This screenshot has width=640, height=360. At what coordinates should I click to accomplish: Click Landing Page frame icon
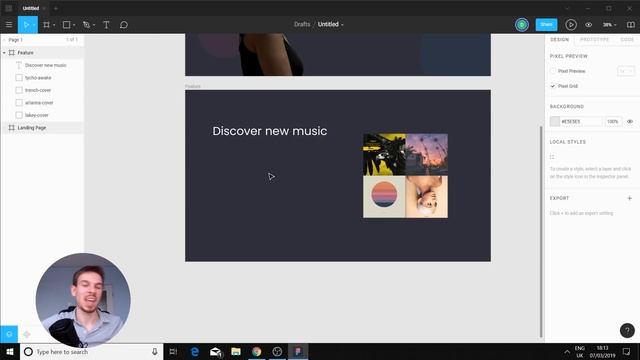[x=11, y=128]
